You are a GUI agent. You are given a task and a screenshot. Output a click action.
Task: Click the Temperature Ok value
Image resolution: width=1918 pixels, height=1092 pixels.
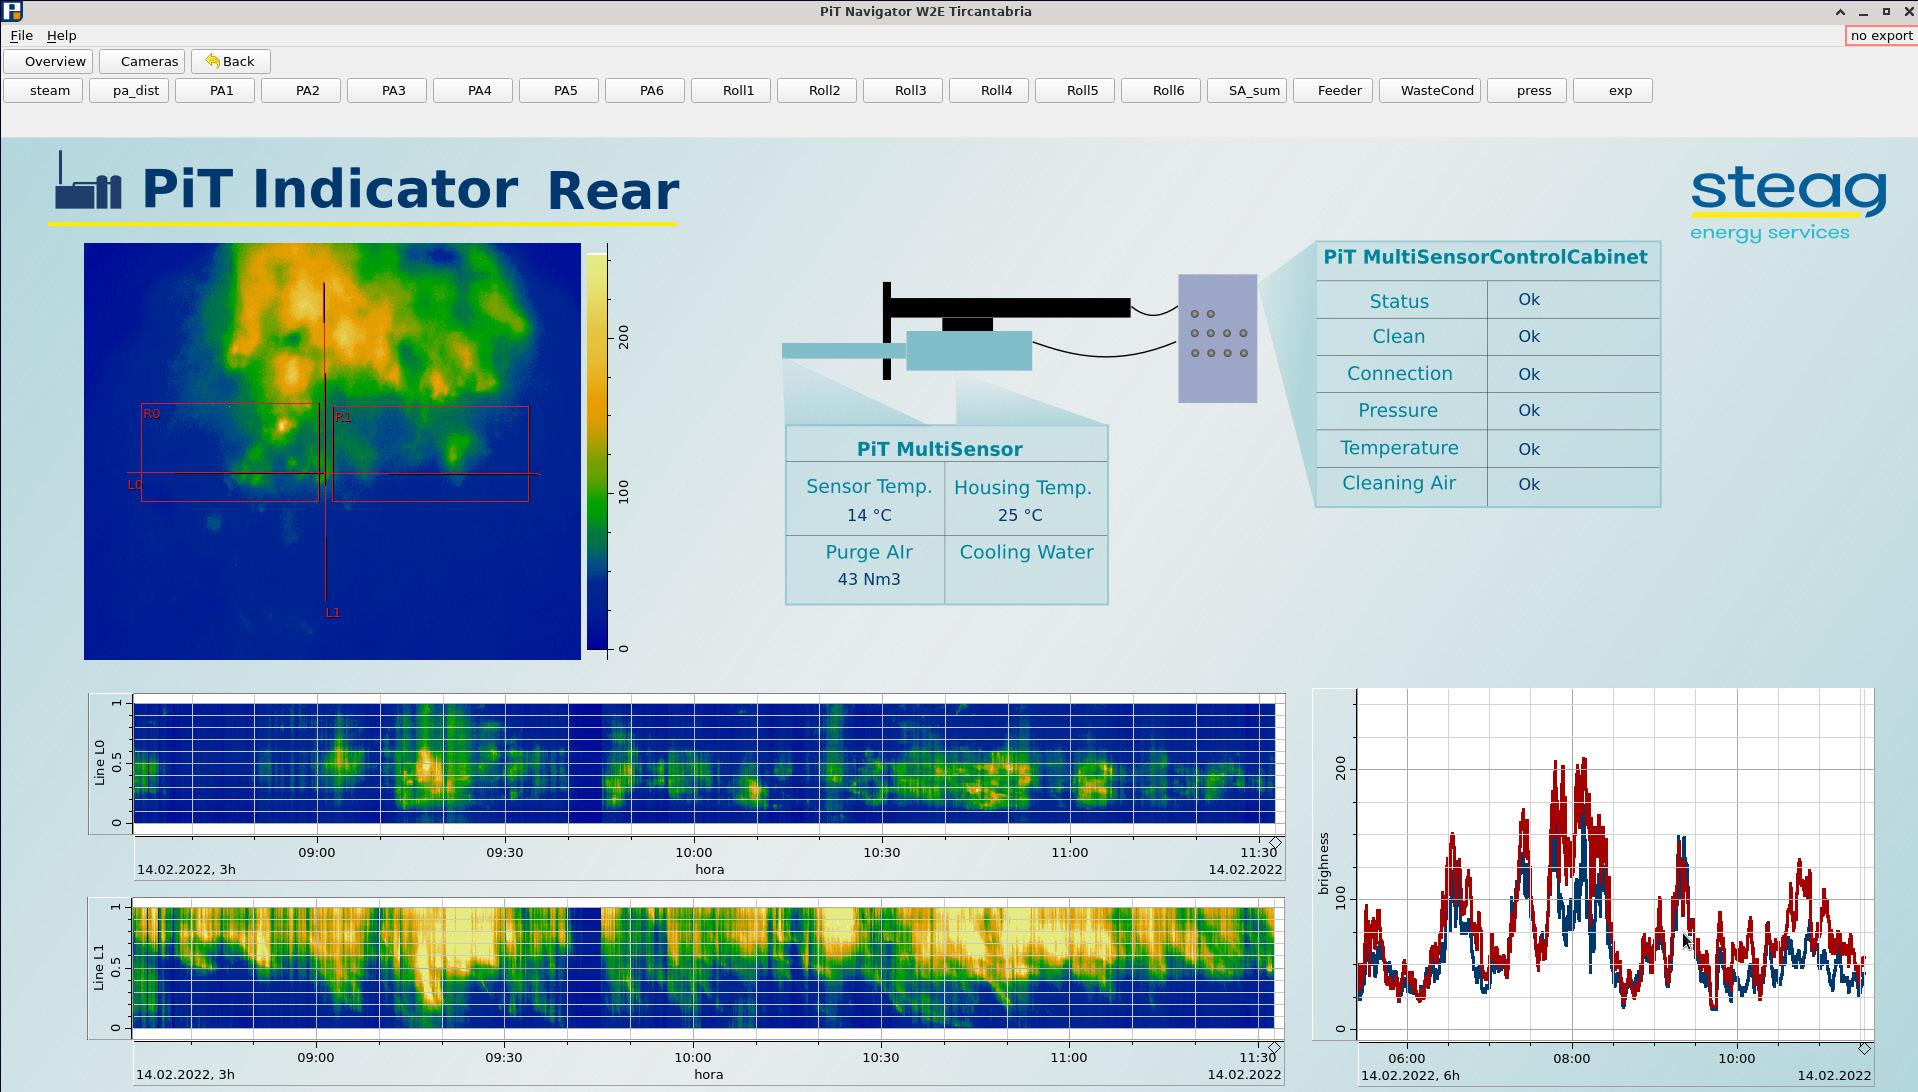pyautogui.click(x=1528, y=449)
